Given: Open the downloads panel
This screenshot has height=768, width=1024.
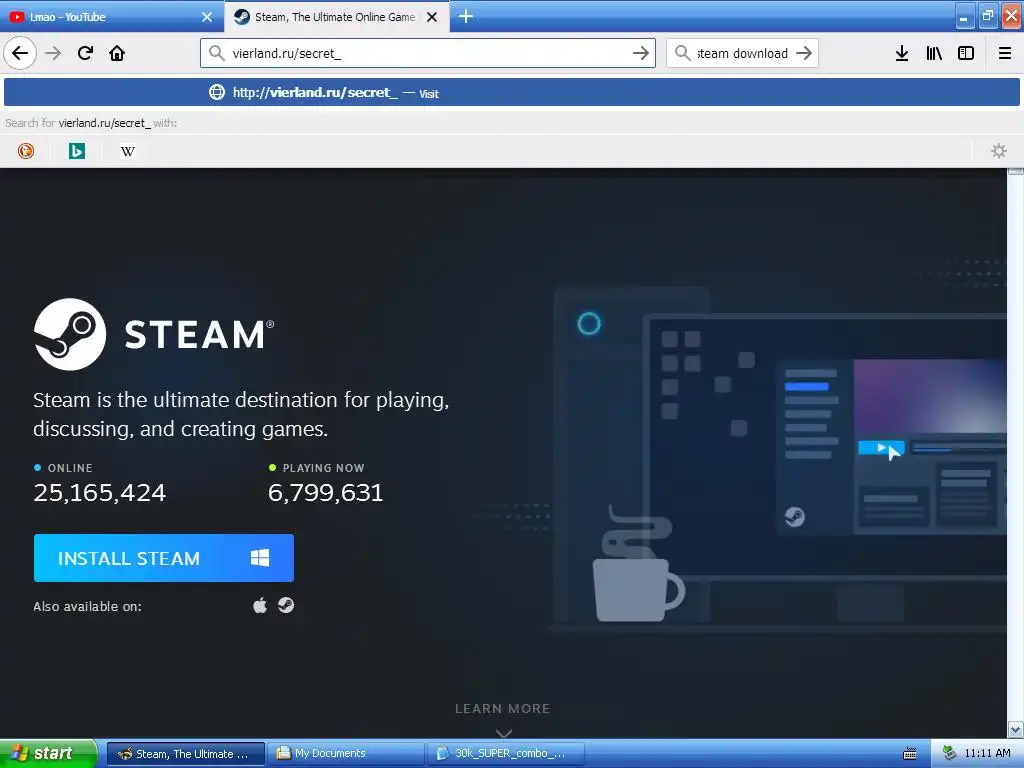Looking at the screenshot, I should coord(902,53).
